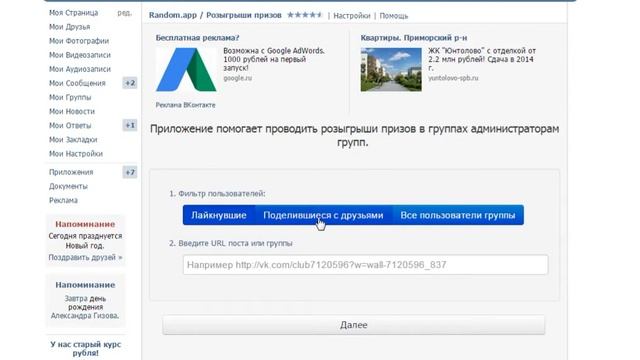Open Мои Друзья
Screen dimensions: 640x360
pos(70,27)
